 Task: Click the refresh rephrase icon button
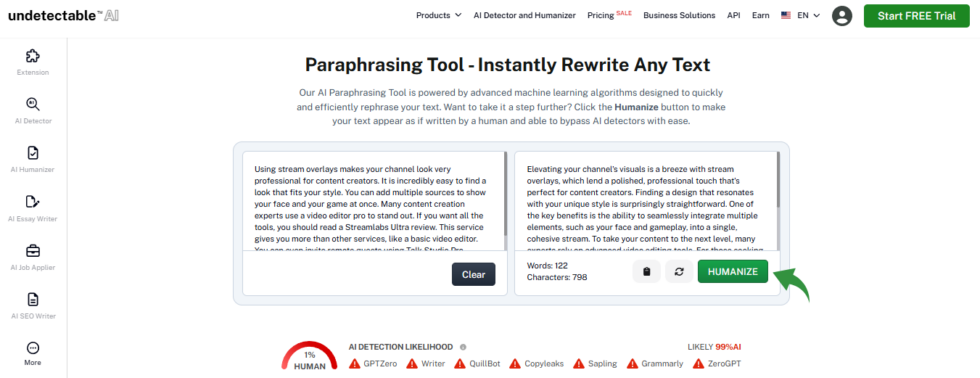pyautogui.click(x=679, y=272)
